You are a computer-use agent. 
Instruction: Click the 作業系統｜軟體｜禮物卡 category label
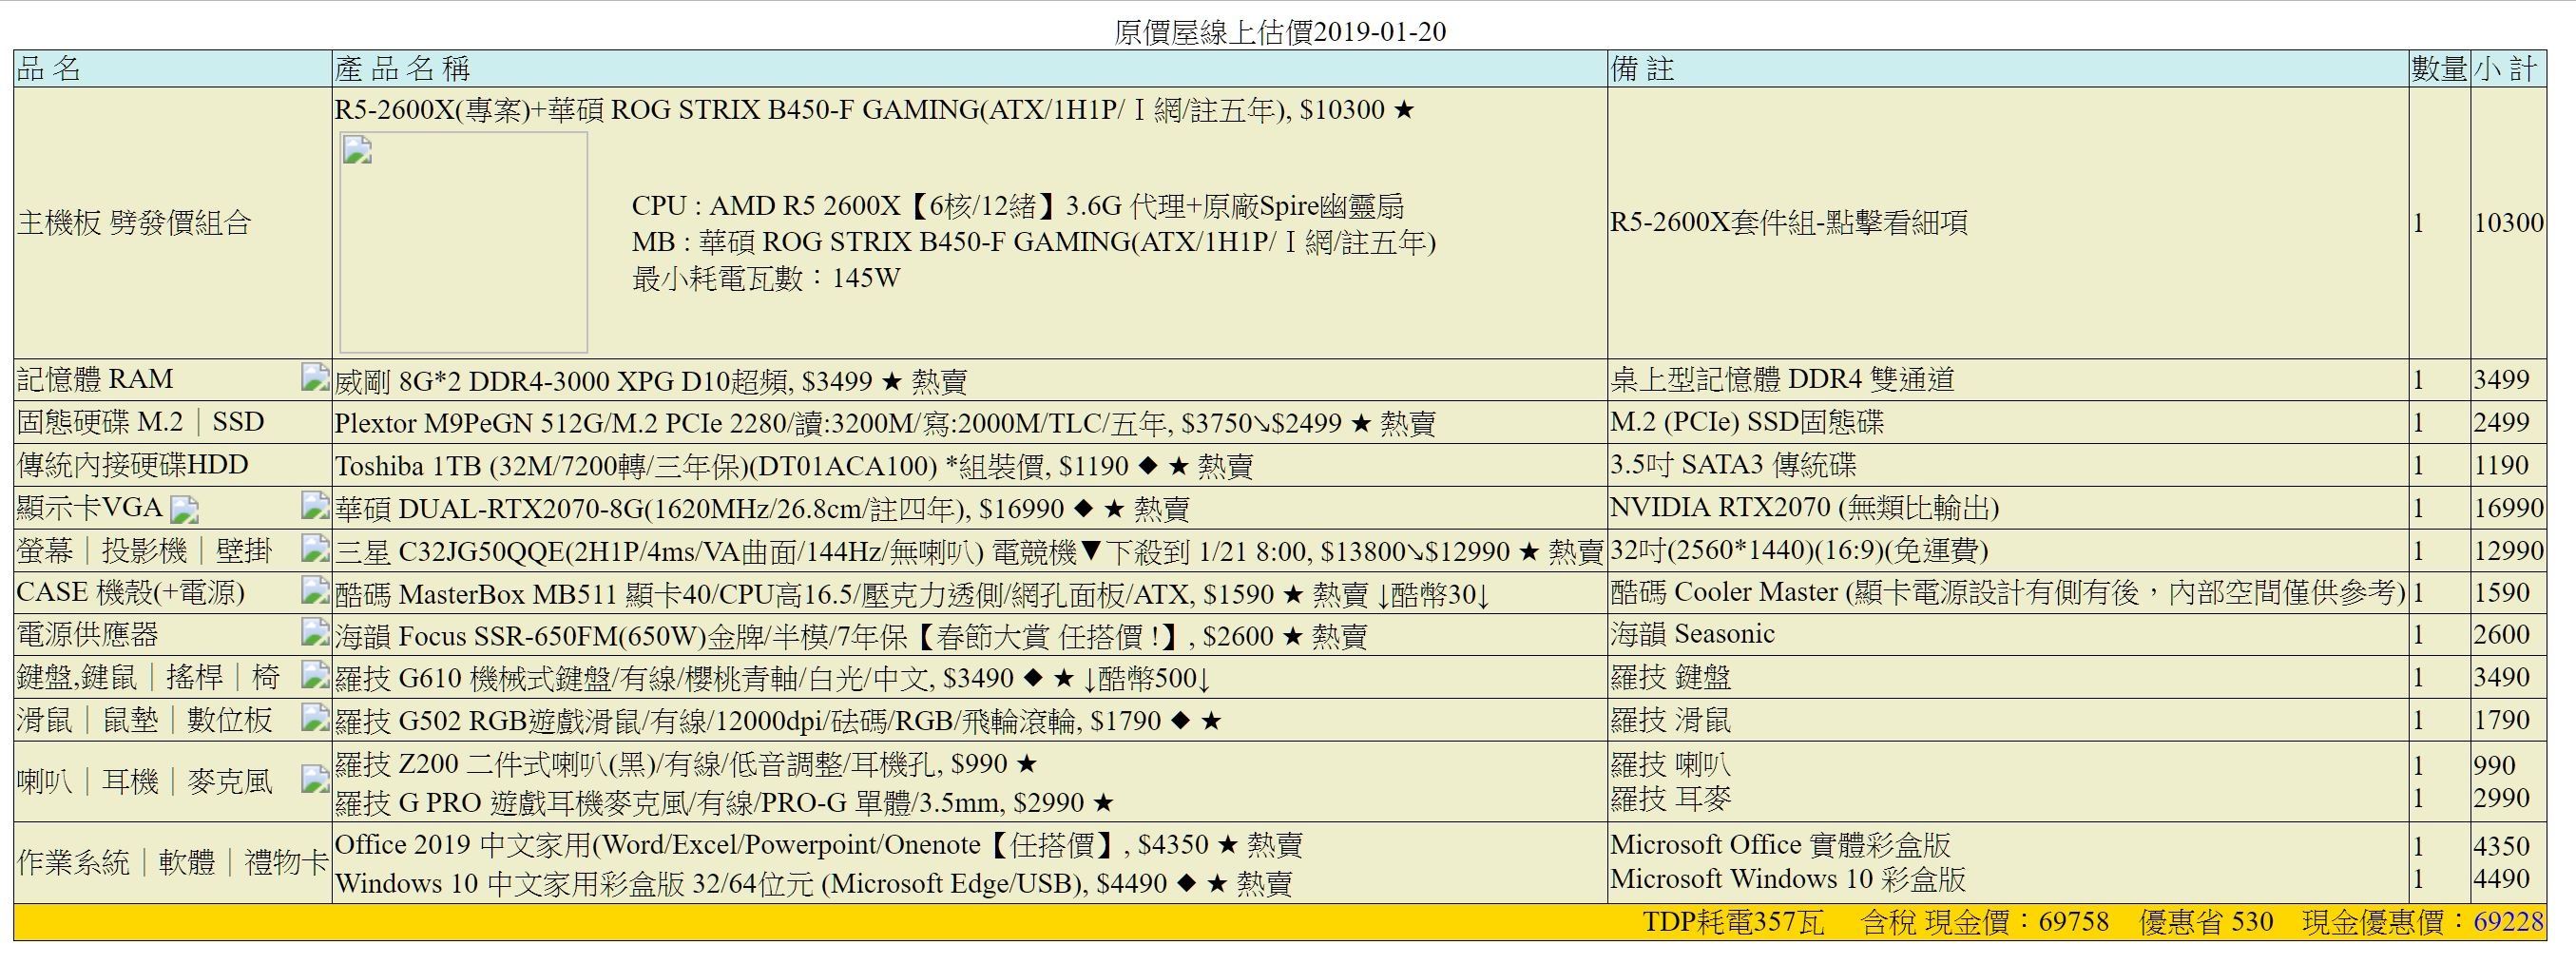pyautogui.click(x=172, y=862)
